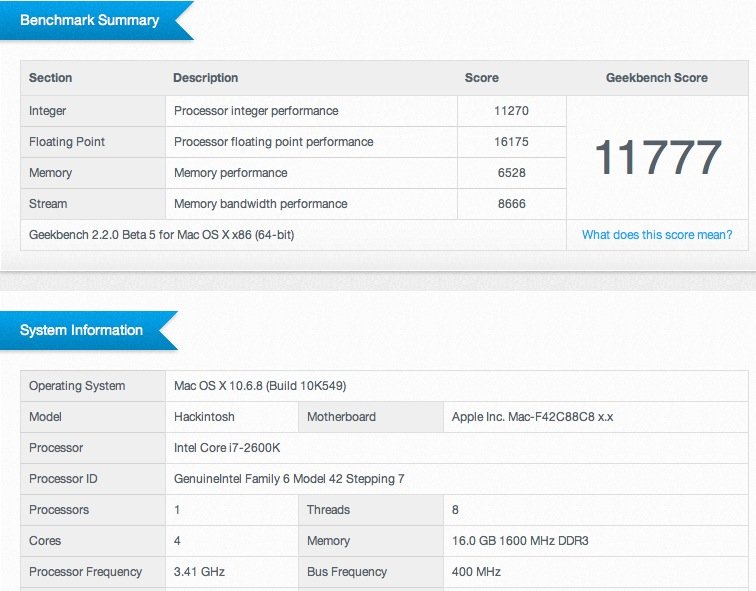Click the Threads value 8

click(455, 510)
